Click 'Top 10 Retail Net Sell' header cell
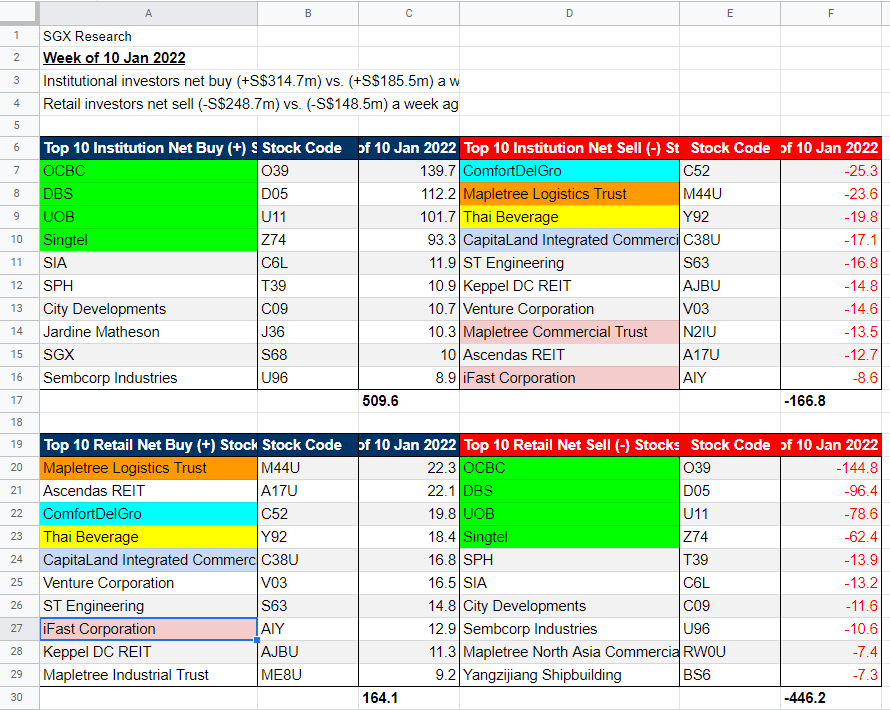890x710 pixels. point(569,445)
